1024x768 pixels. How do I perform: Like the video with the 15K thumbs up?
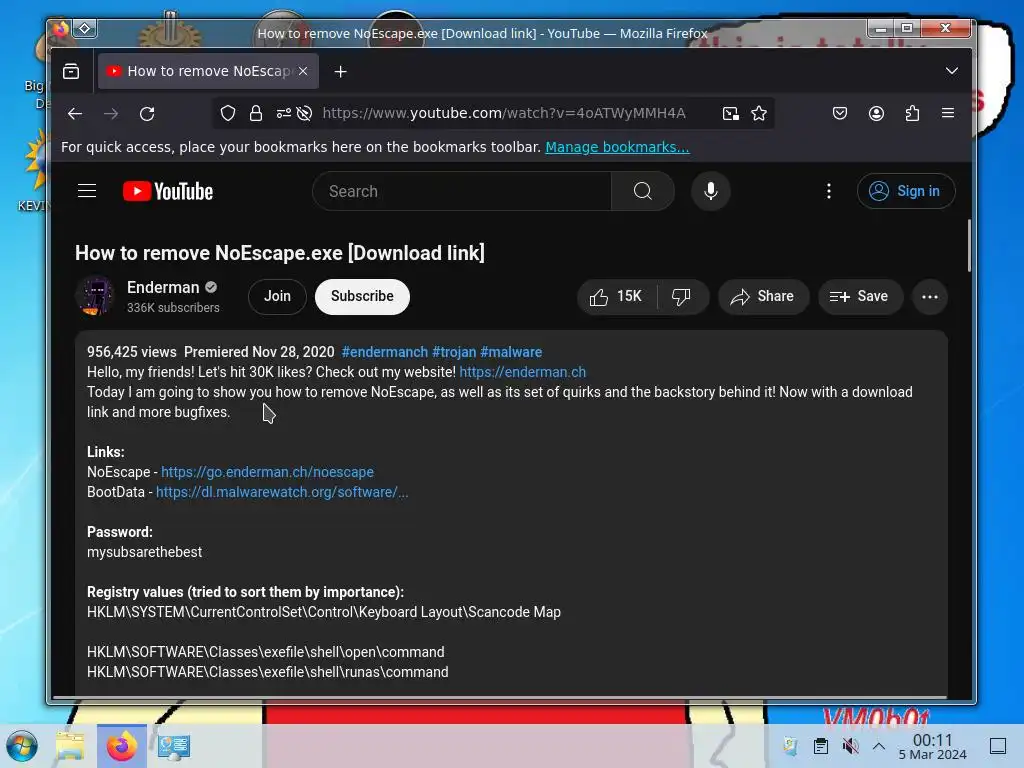(x=616, y=296)
